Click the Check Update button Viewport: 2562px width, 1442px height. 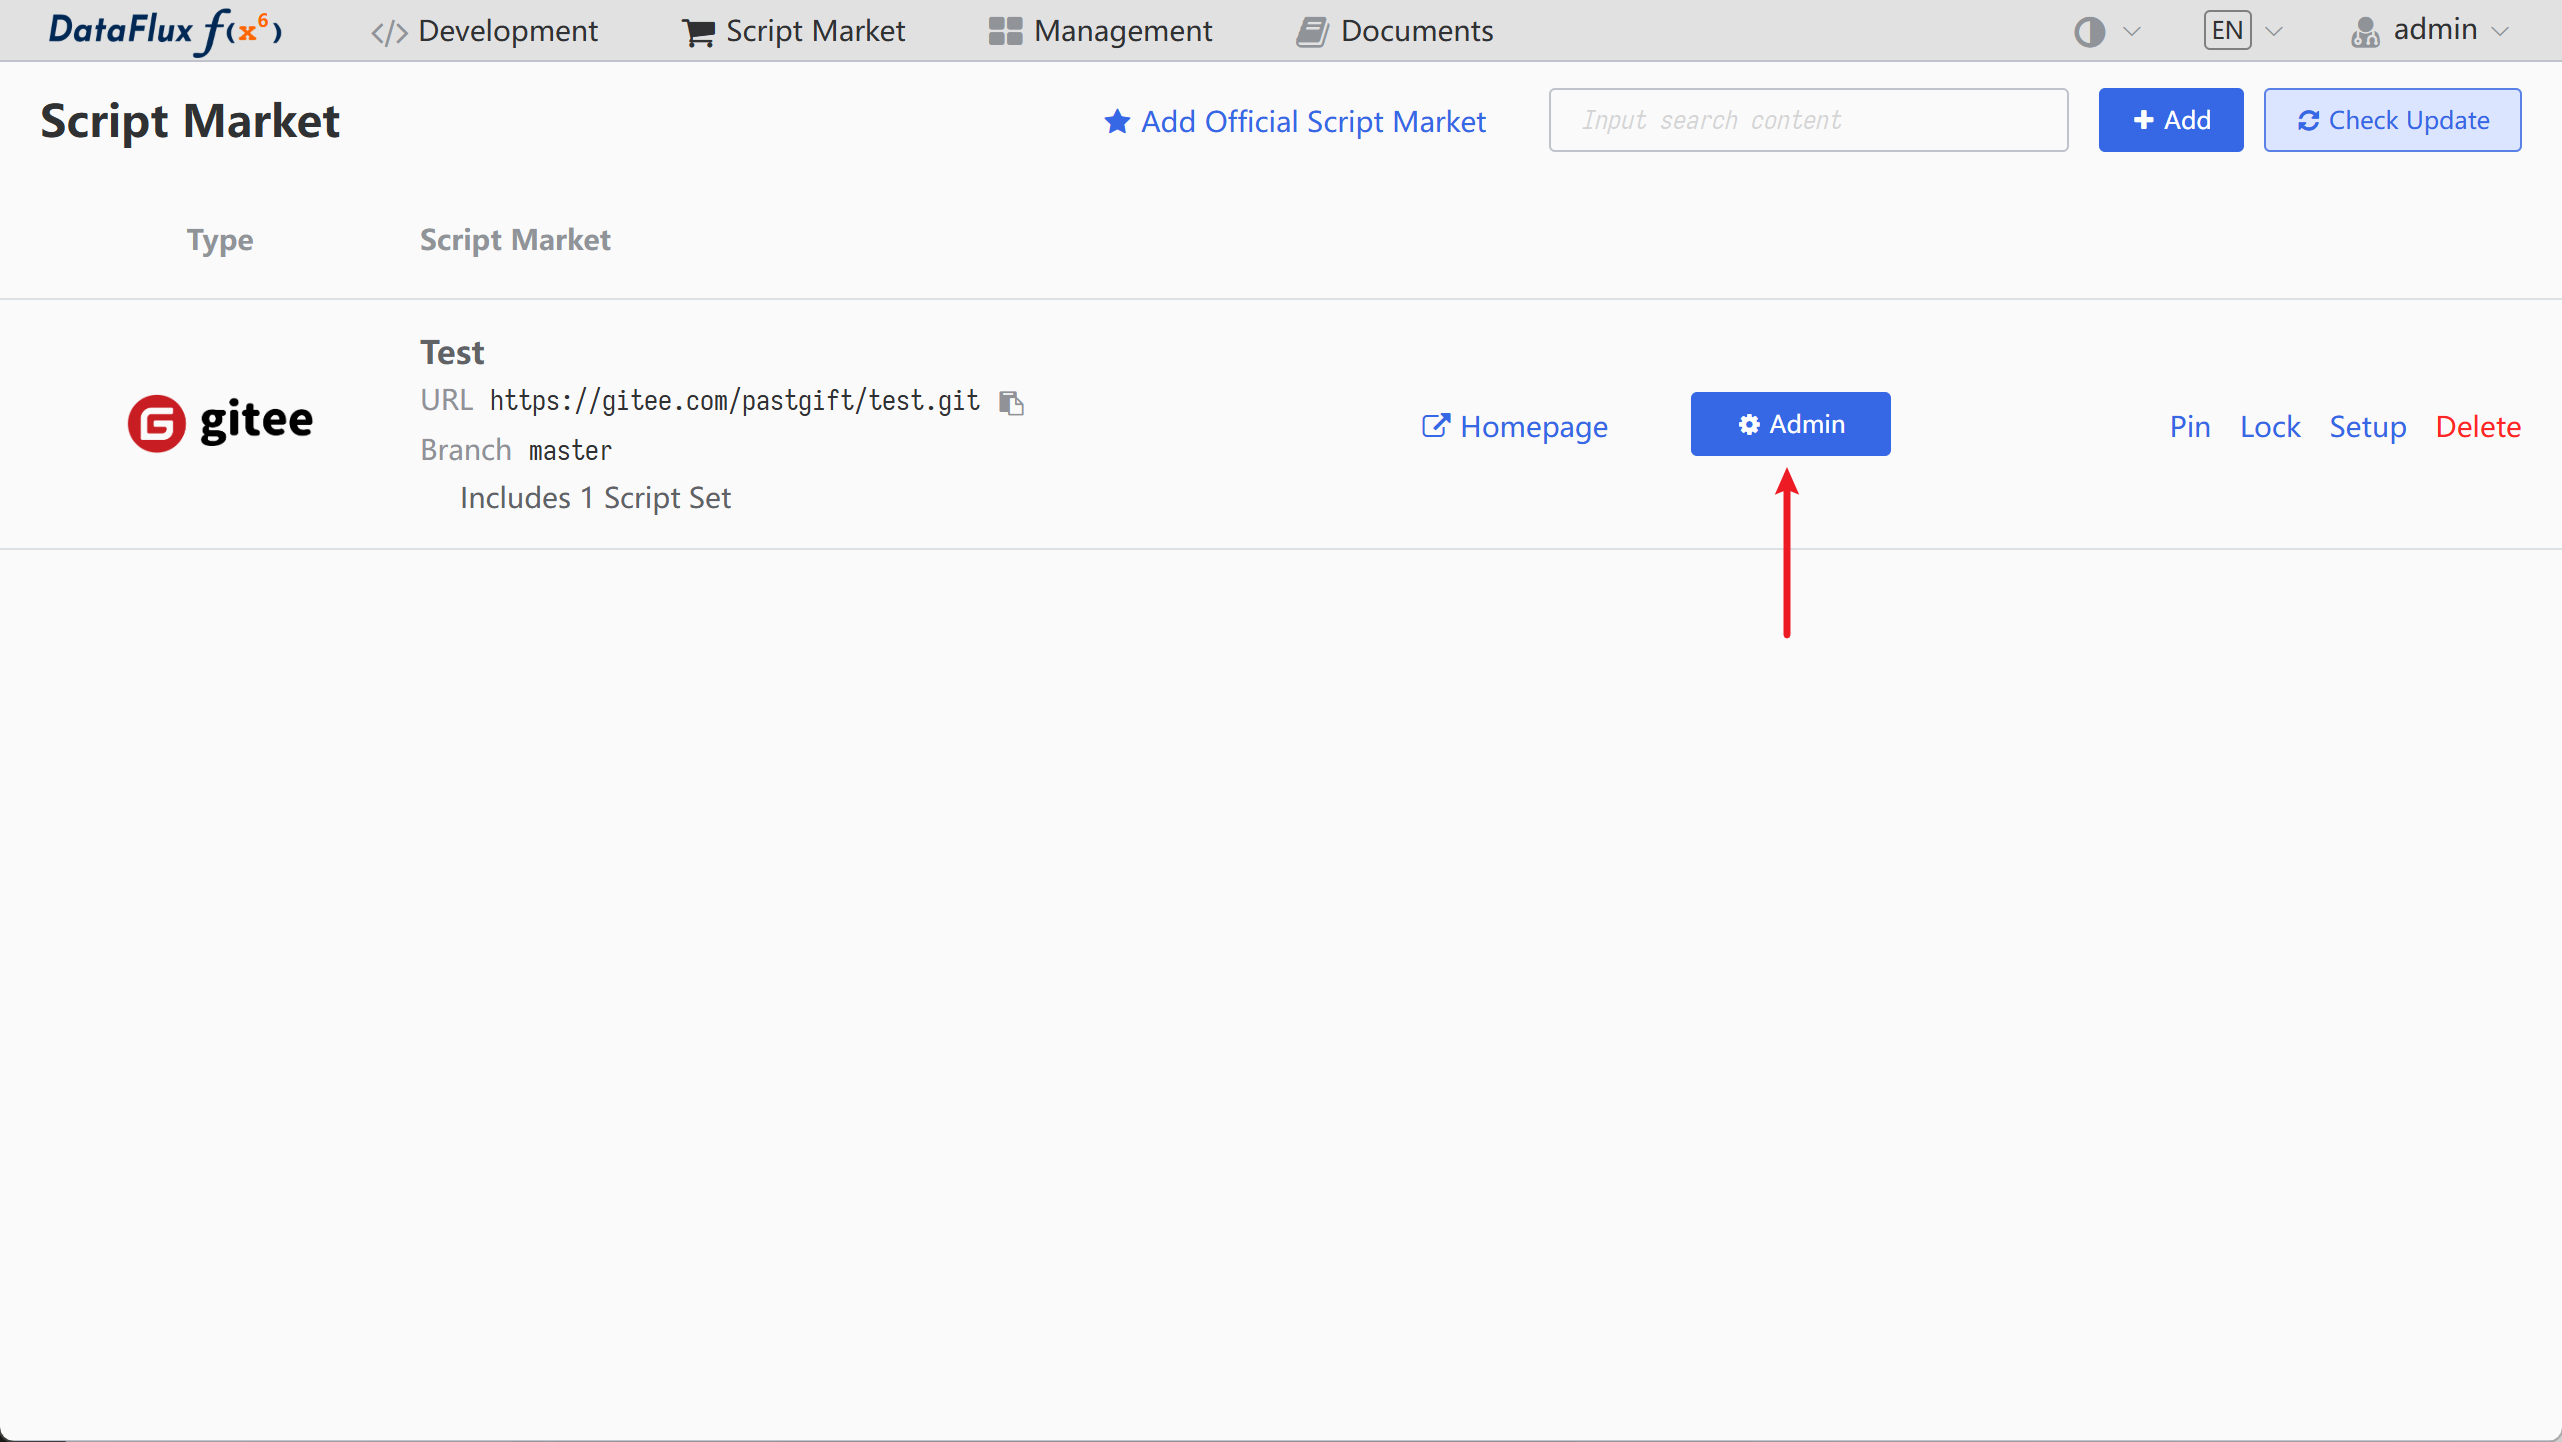click(x=2392, y=120)
